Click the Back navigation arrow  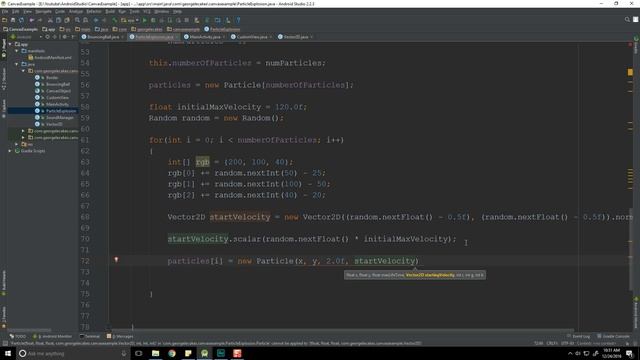pyautogui.click(x=96, y=20)
